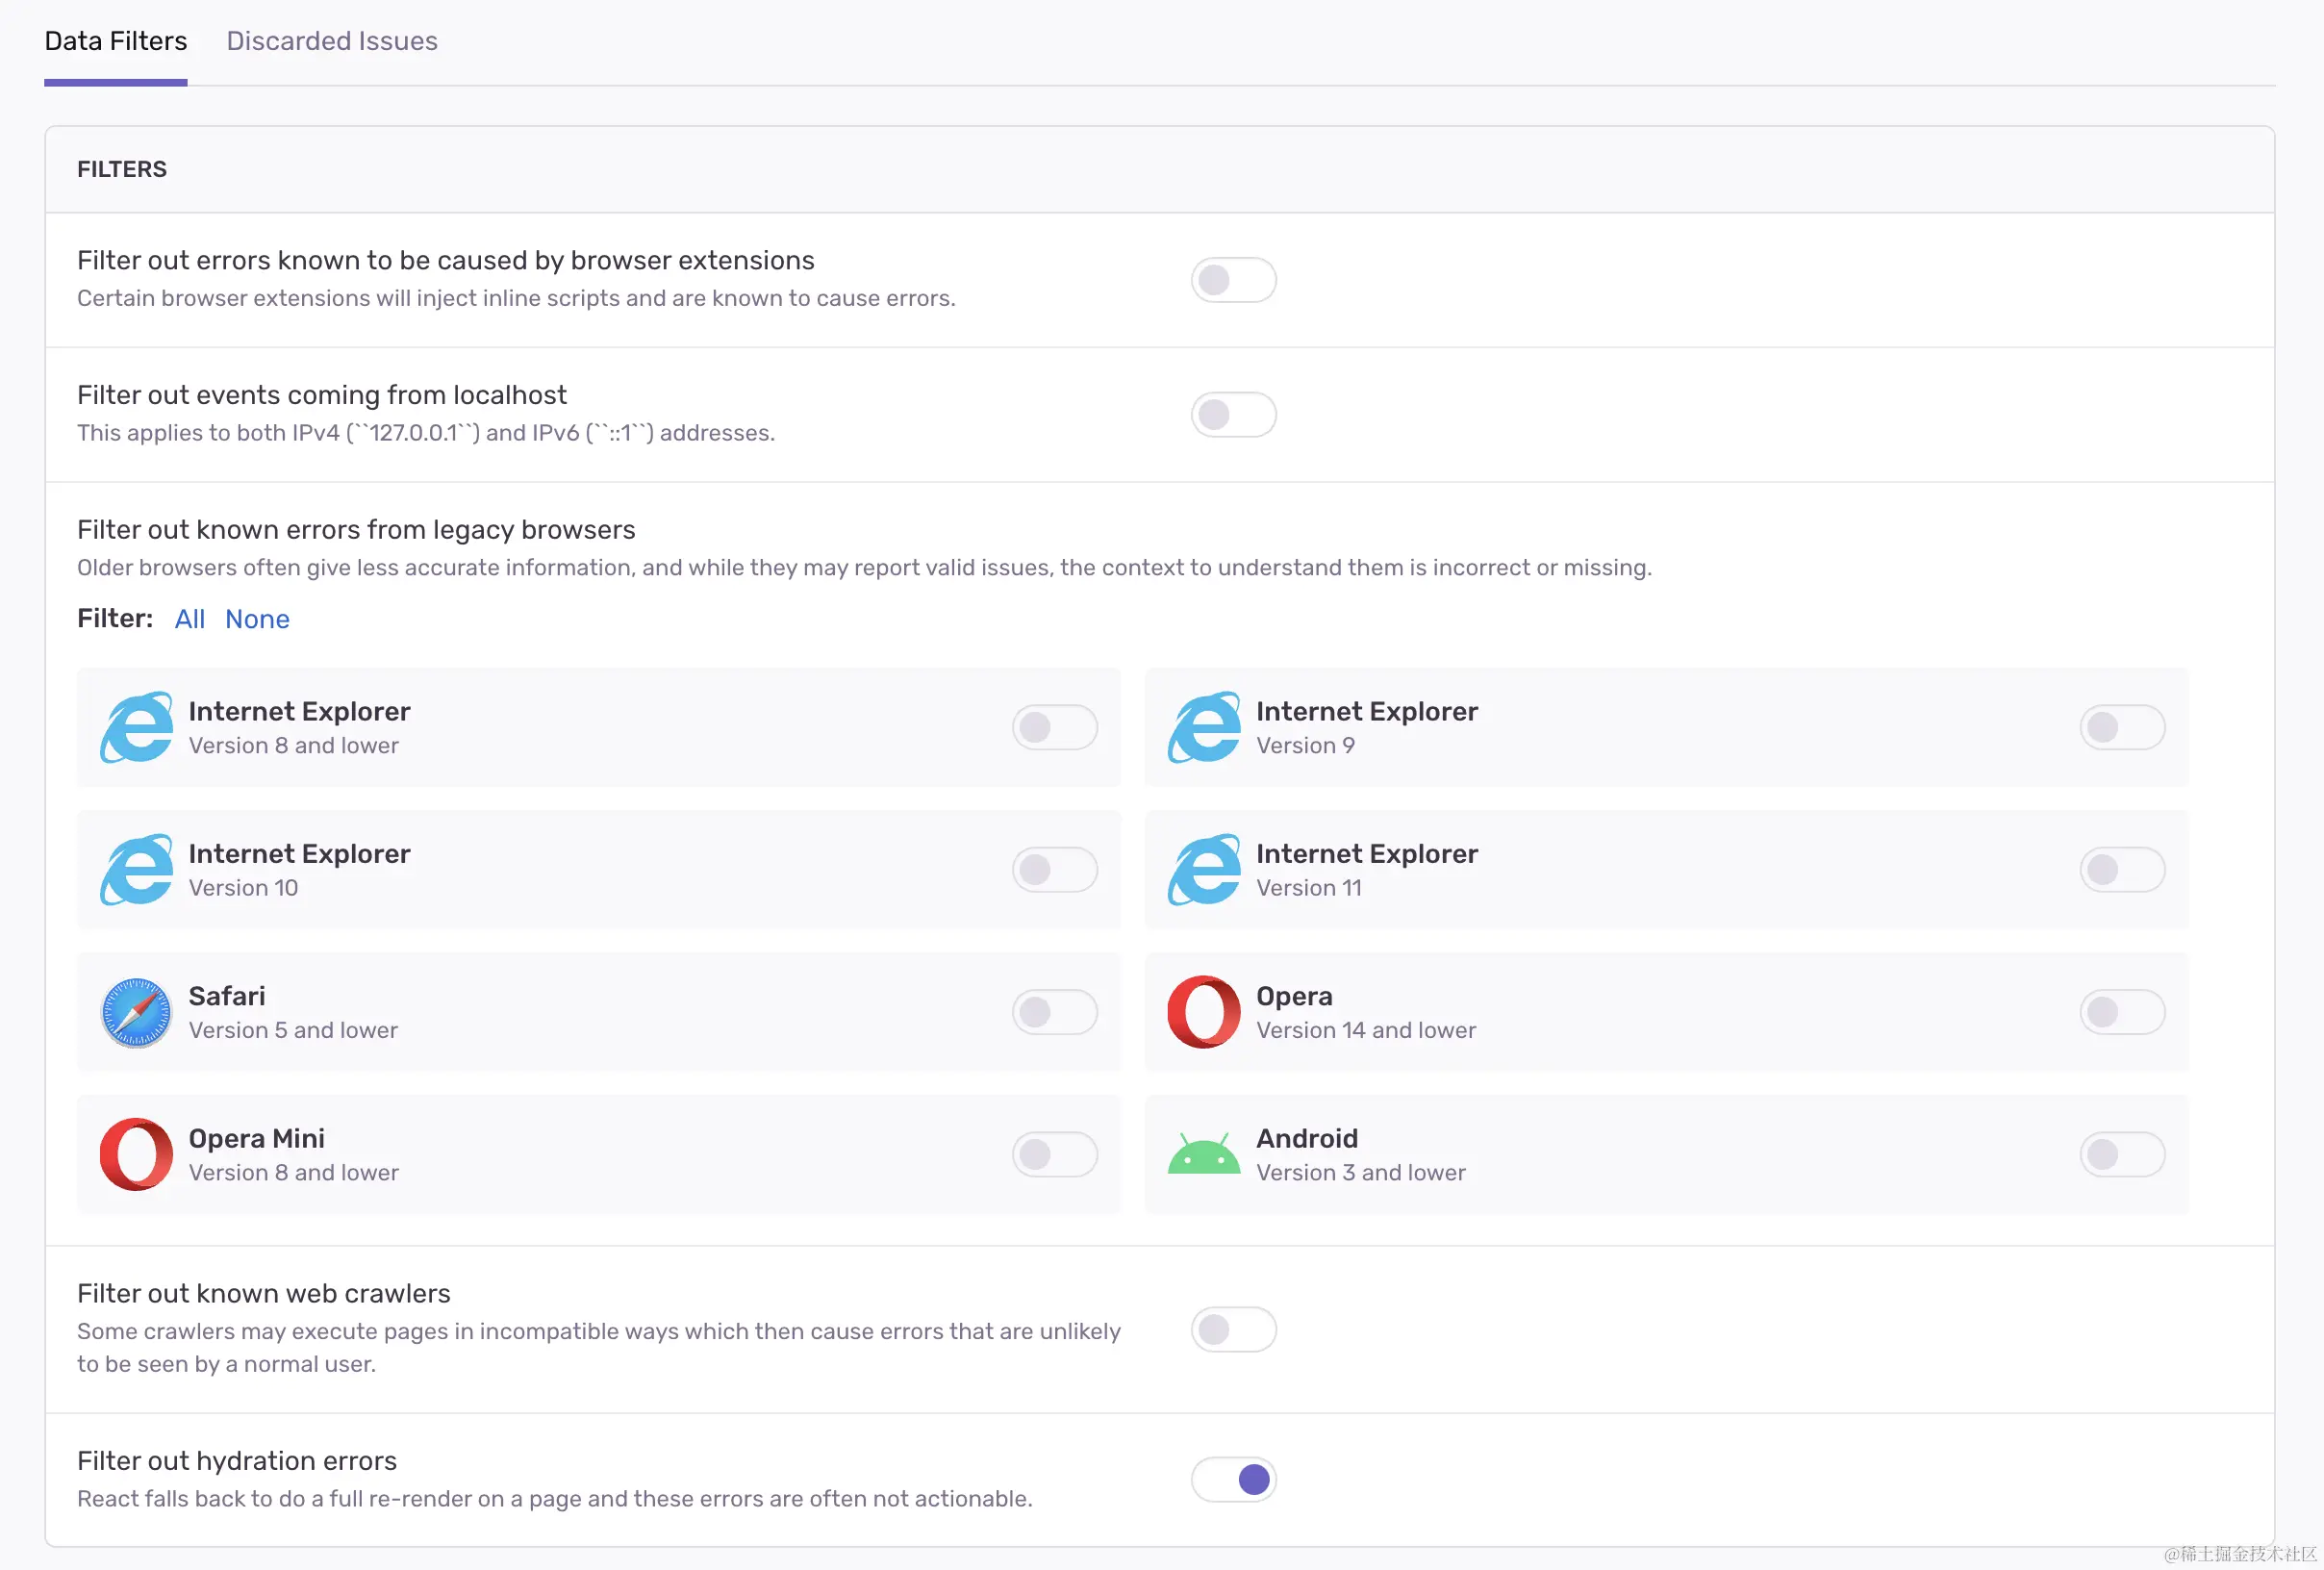
Task: Click the Internet Explorer Version 10 icon
Action: pos(136,869)
